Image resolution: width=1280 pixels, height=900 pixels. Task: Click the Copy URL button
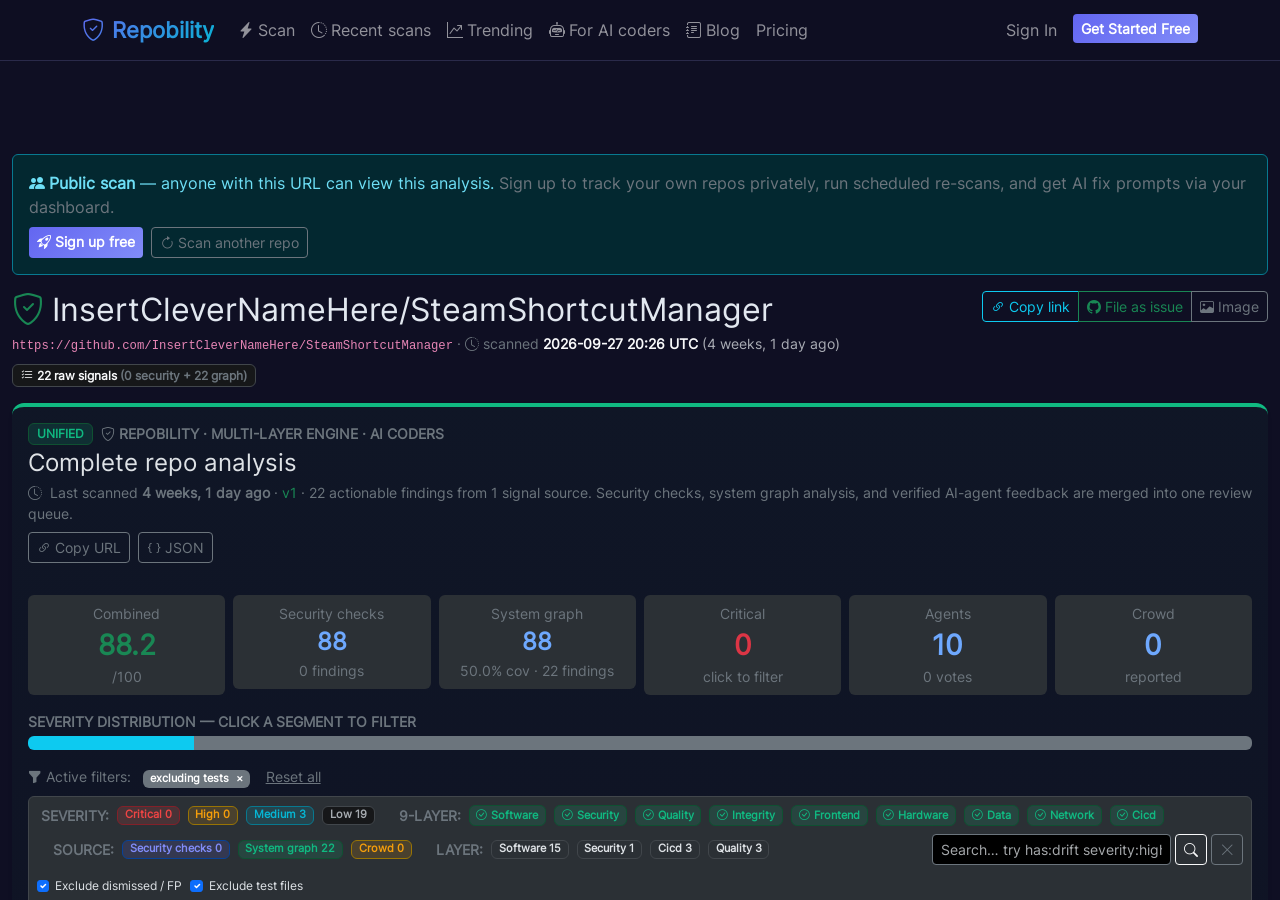(x=79, y=548)
